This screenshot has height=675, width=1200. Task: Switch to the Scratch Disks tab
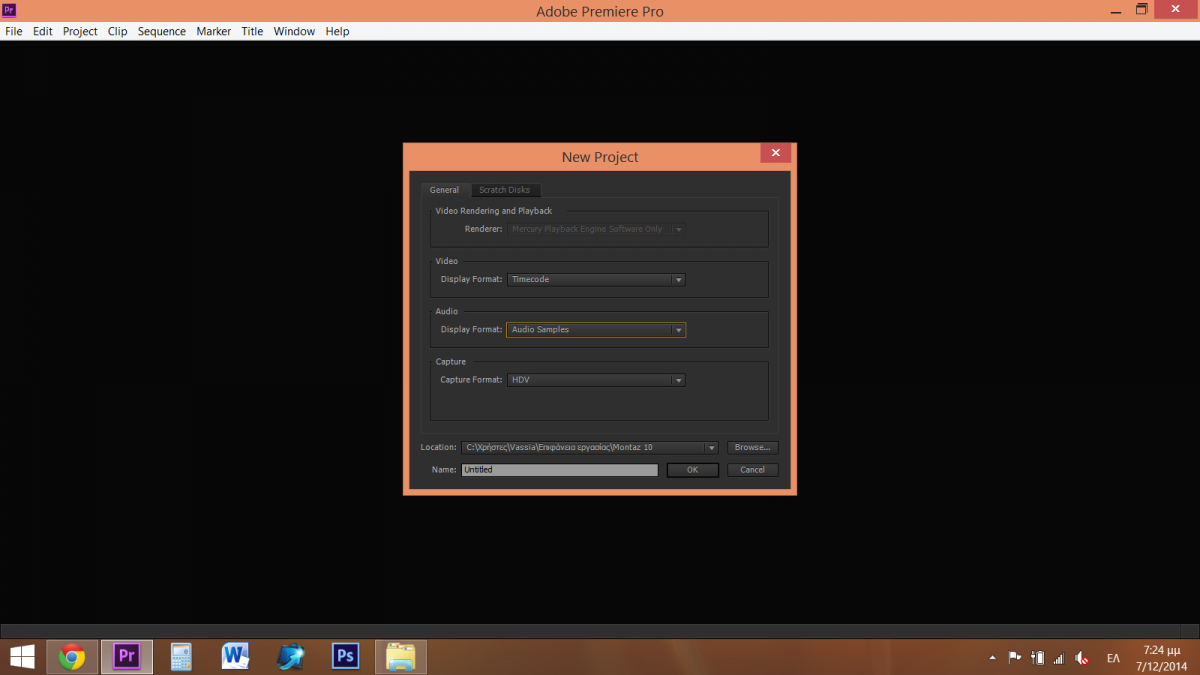click(504, 190)
